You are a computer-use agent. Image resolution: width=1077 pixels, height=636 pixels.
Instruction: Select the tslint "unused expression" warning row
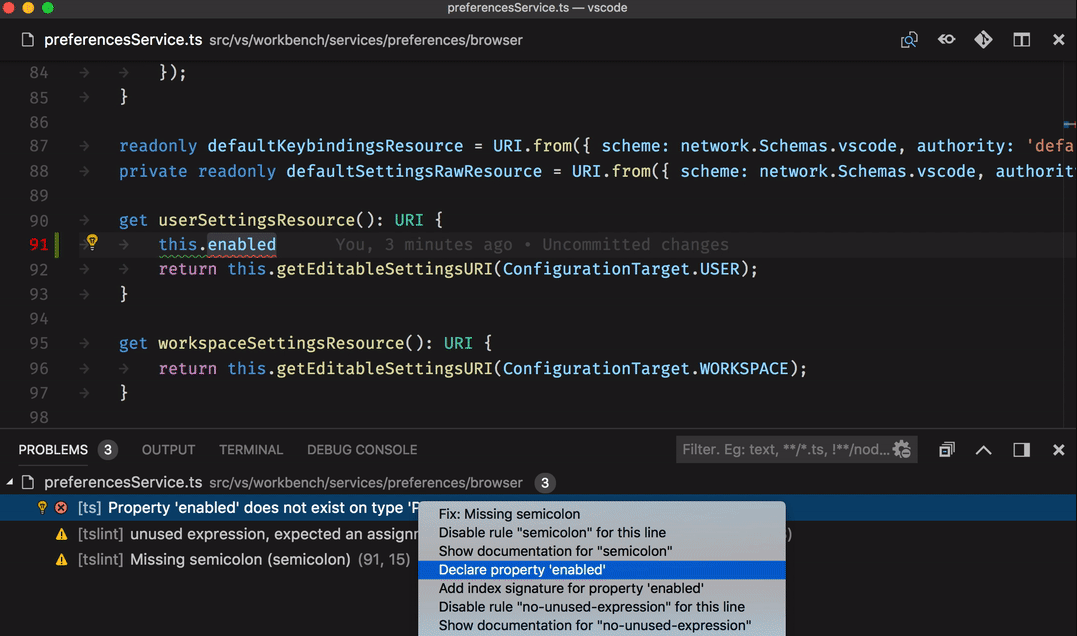(240, 534)
